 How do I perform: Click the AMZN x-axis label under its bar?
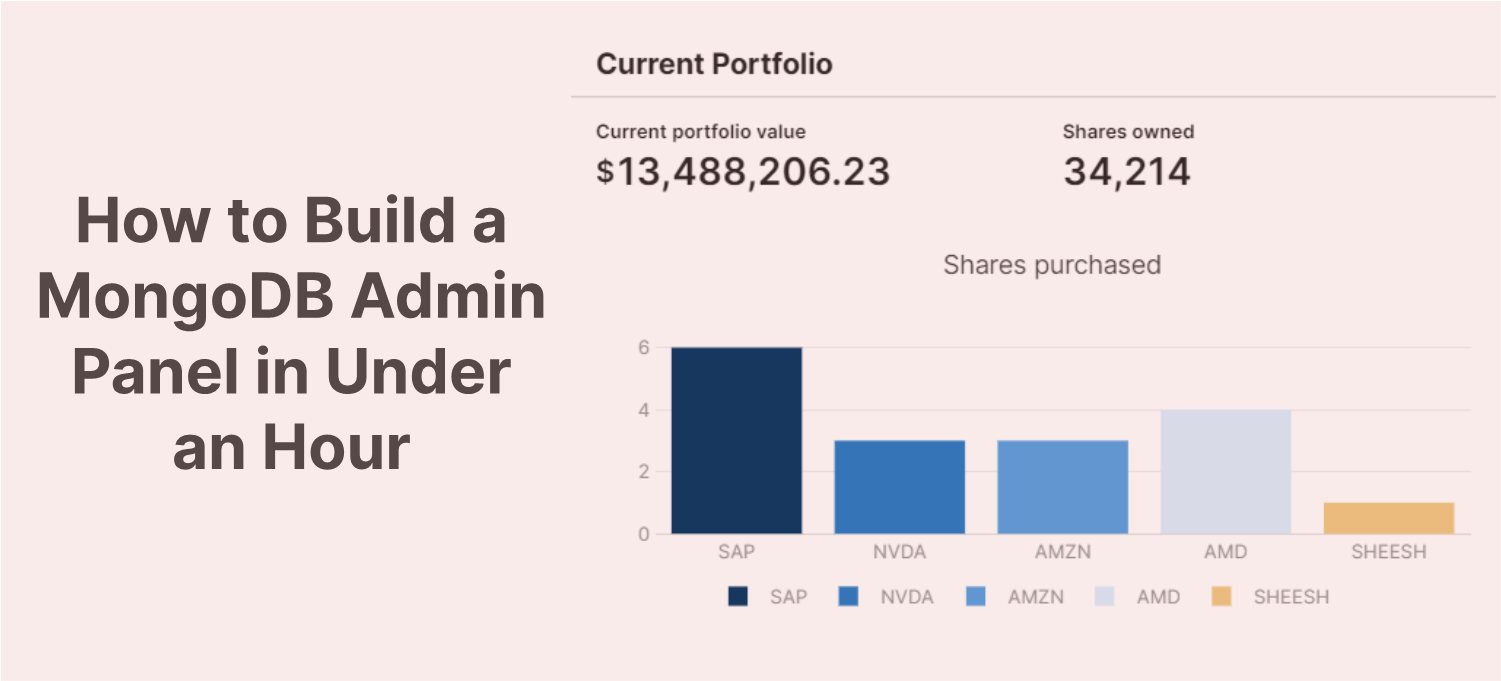tap(1062, 552)
